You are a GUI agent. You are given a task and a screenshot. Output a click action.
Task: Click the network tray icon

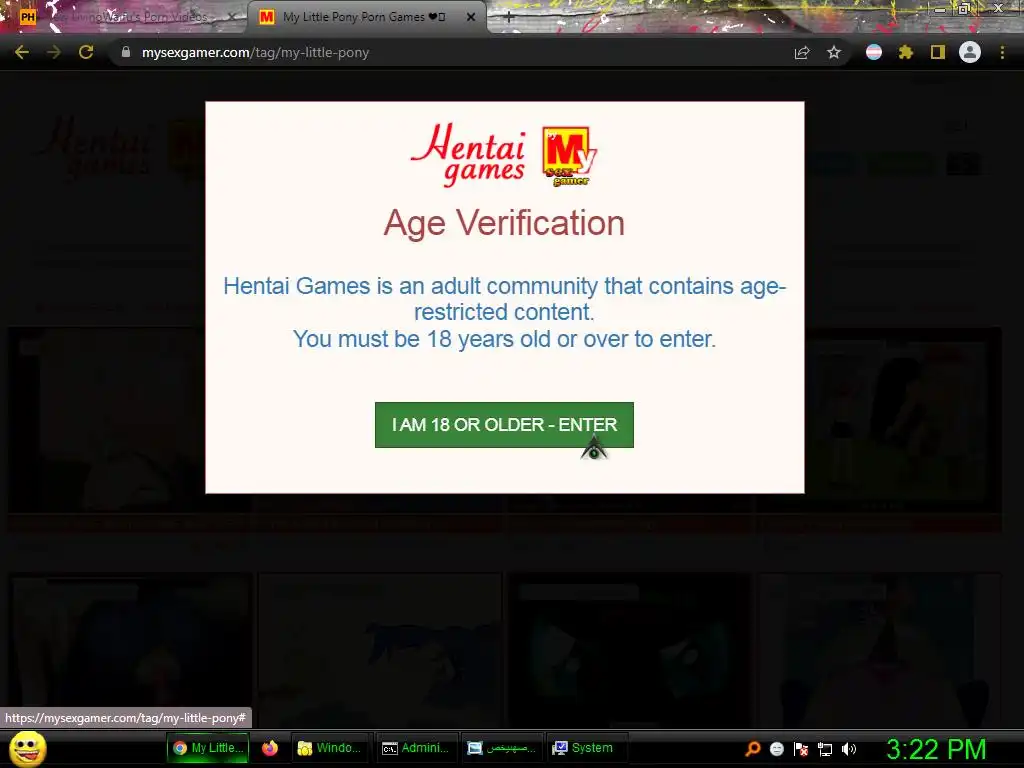coord(825,749)
